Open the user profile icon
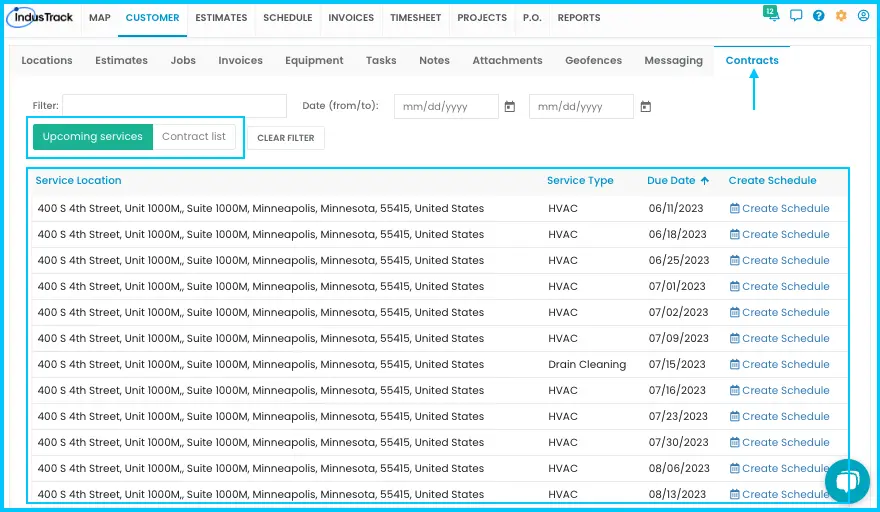Viewport: 880px width, 512px height. click(863, 16)
